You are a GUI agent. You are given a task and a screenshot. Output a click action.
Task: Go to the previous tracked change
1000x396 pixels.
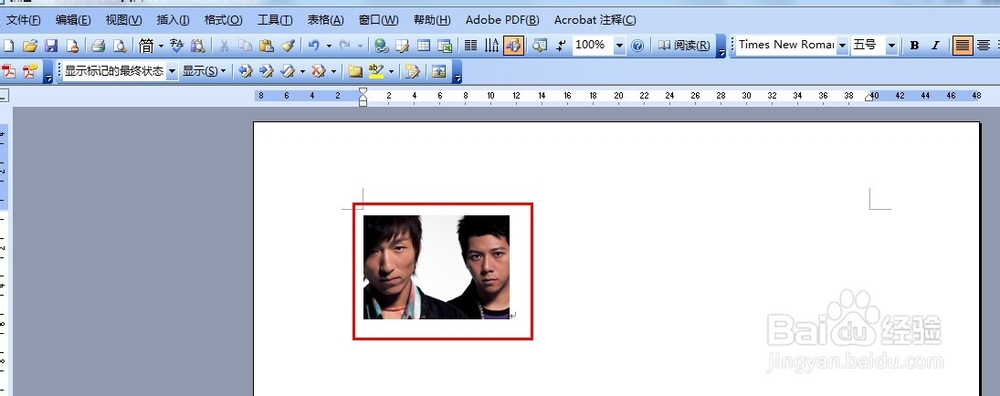pos(245,71)
